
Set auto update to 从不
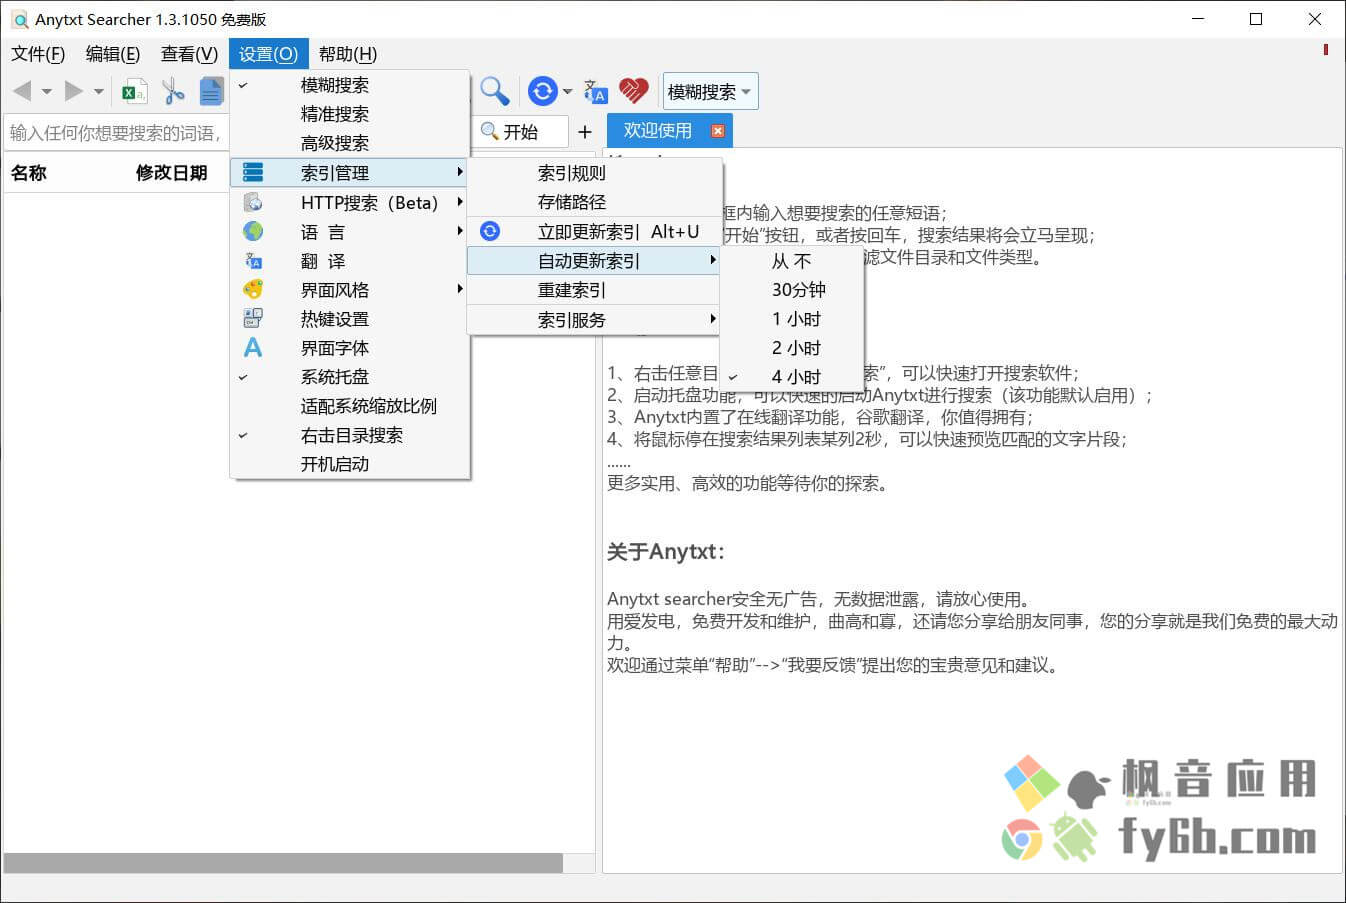791,261
